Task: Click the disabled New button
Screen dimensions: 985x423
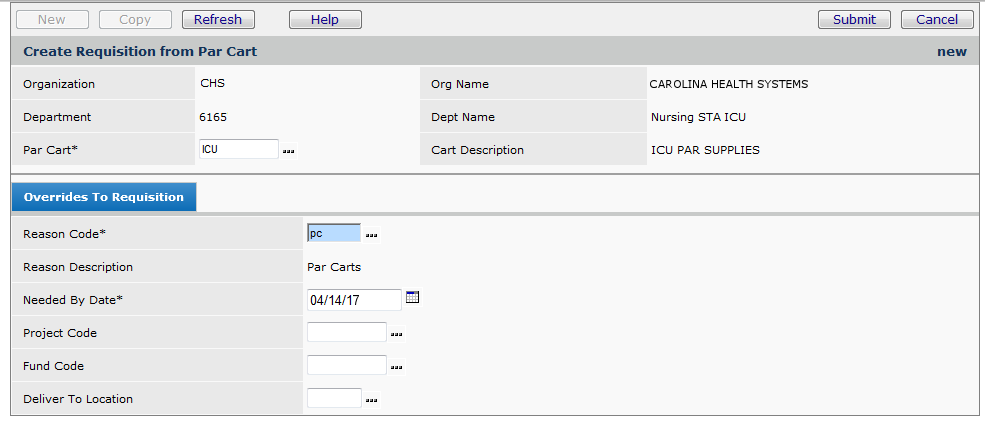Action: tap(51, 19)
